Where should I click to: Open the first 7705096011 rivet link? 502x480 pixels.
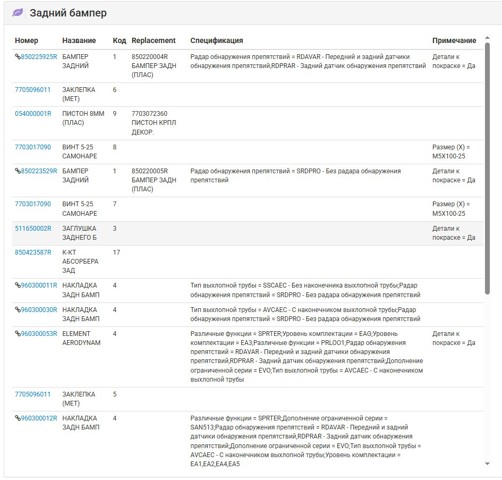(33, 90)
